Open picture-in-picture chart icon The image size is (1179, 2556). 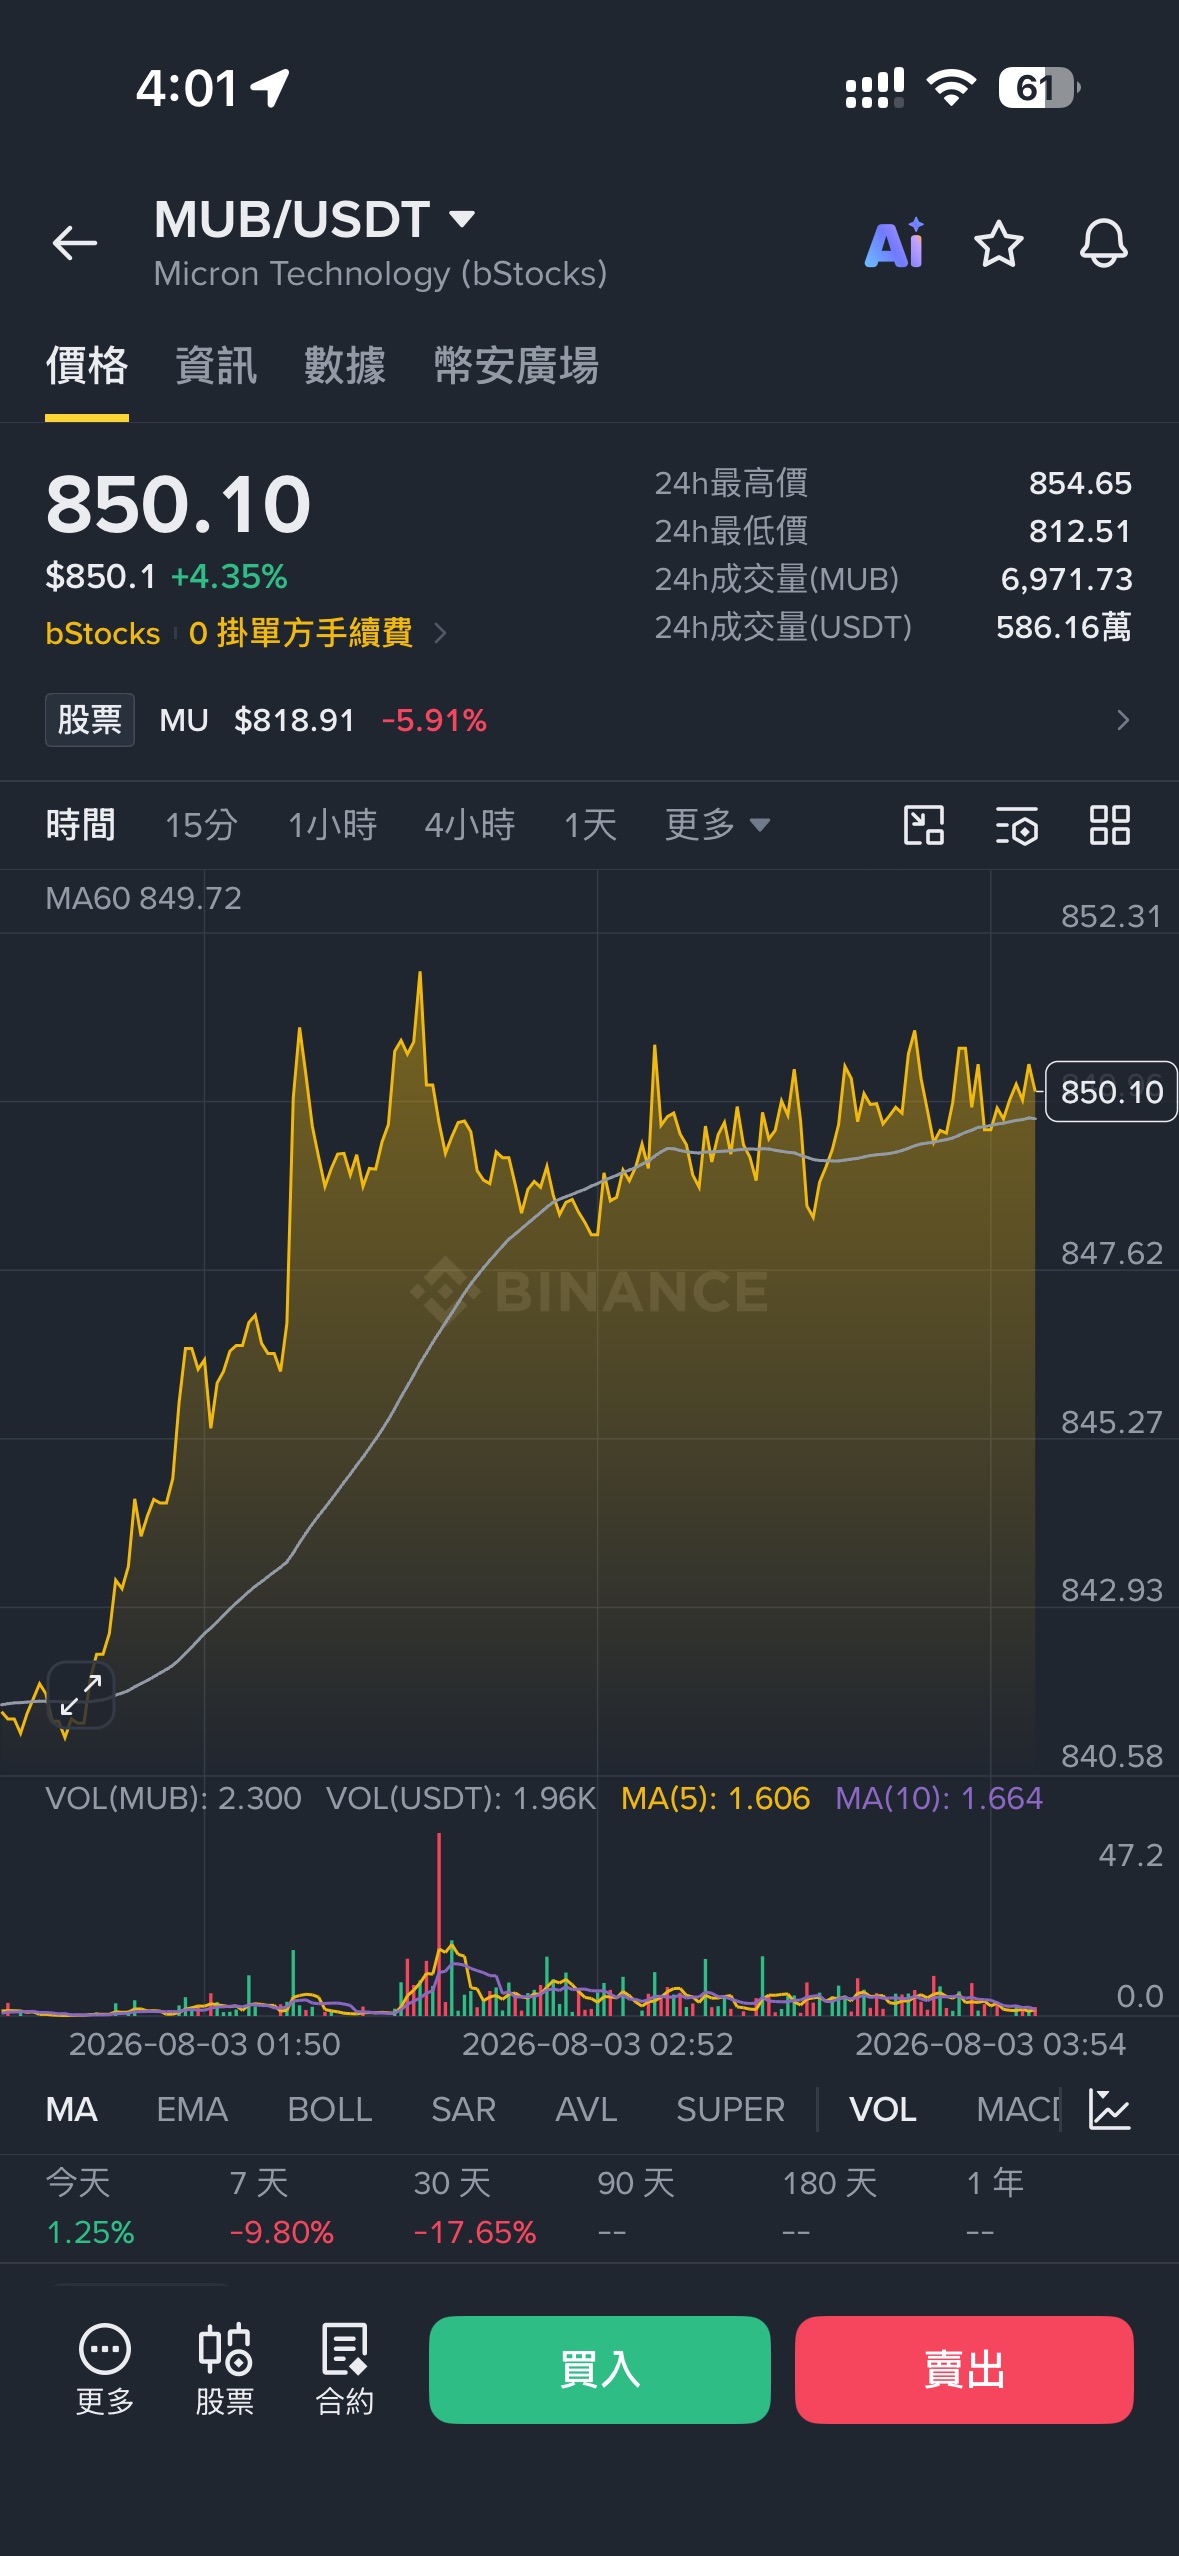coord(924,826)
